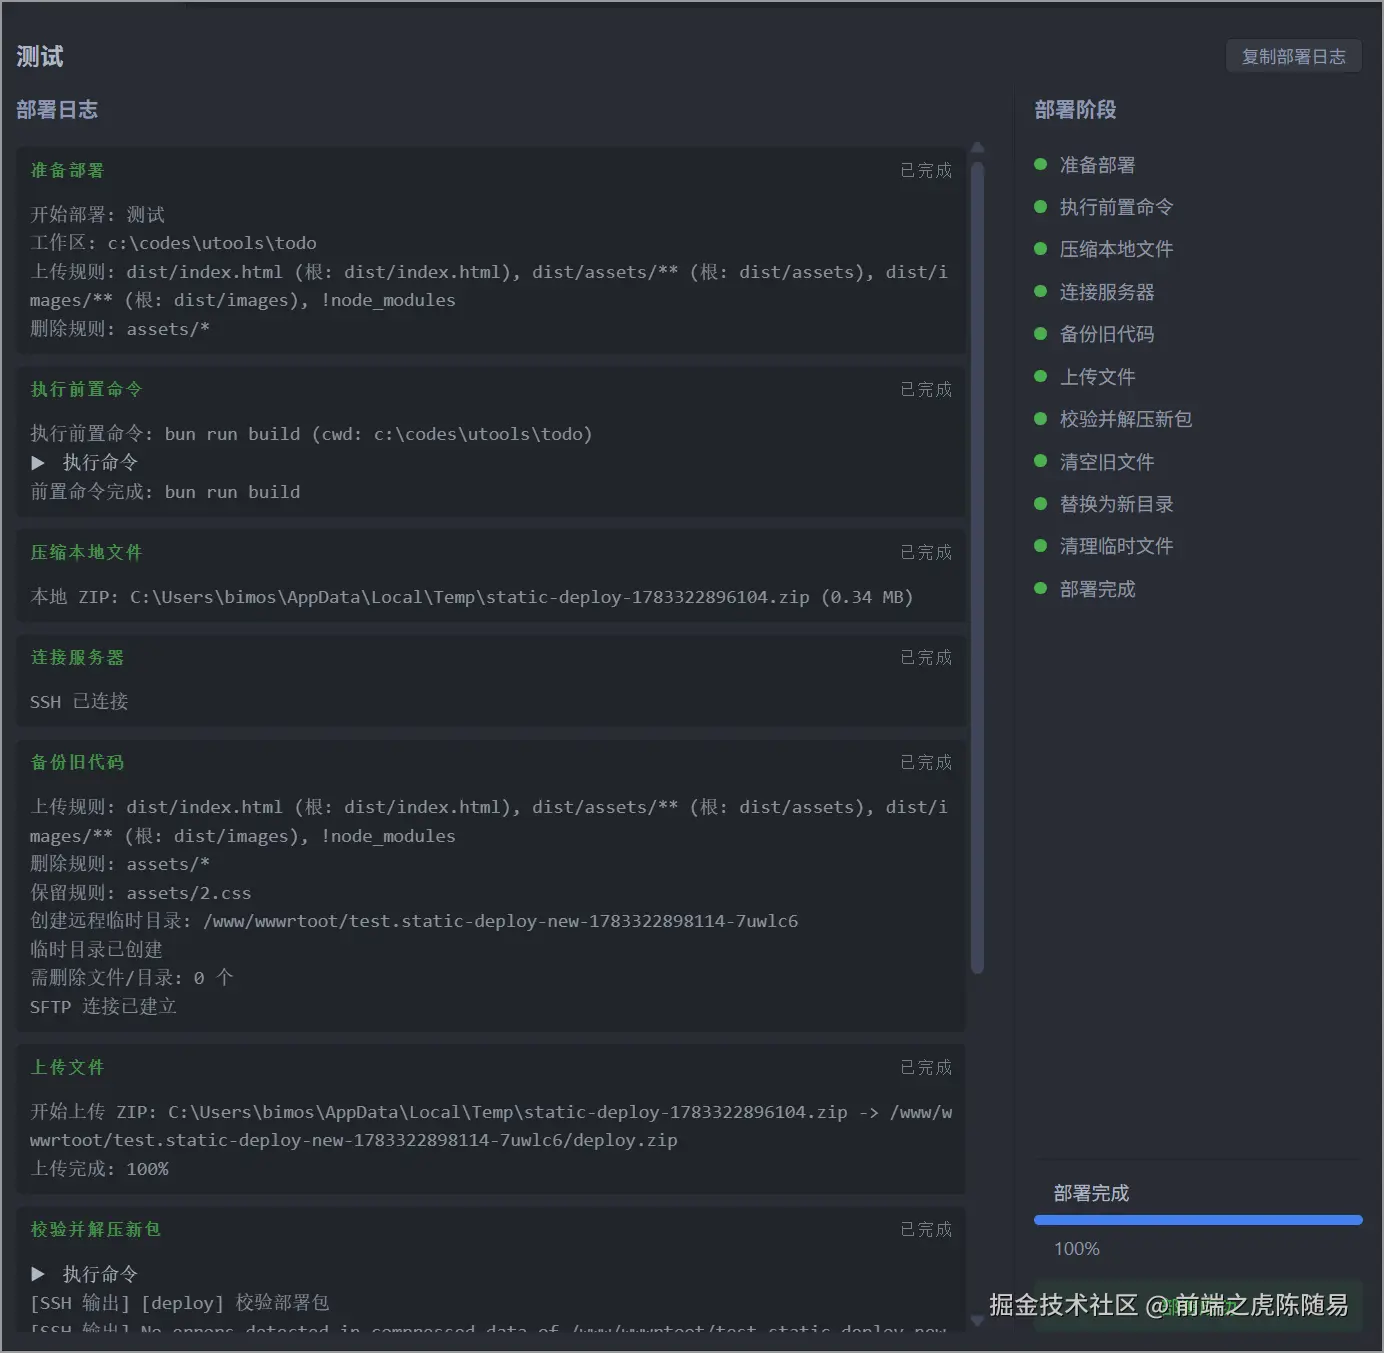This screenshot has width=1384, height=1353.
Task: Click 删除规则: assets/* line in 准备部署 section
Action: tap(120, 329)
